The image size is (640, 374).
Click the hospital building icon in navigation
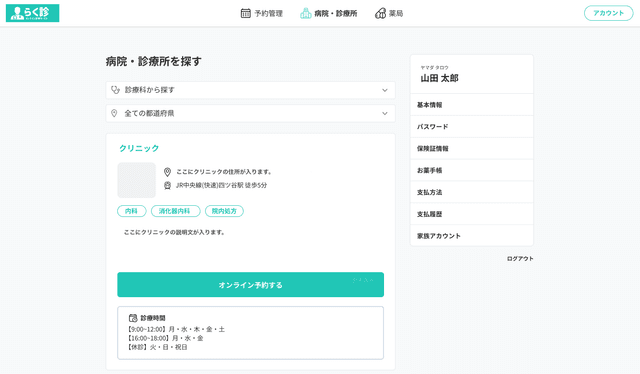click(x=306, y=13)
